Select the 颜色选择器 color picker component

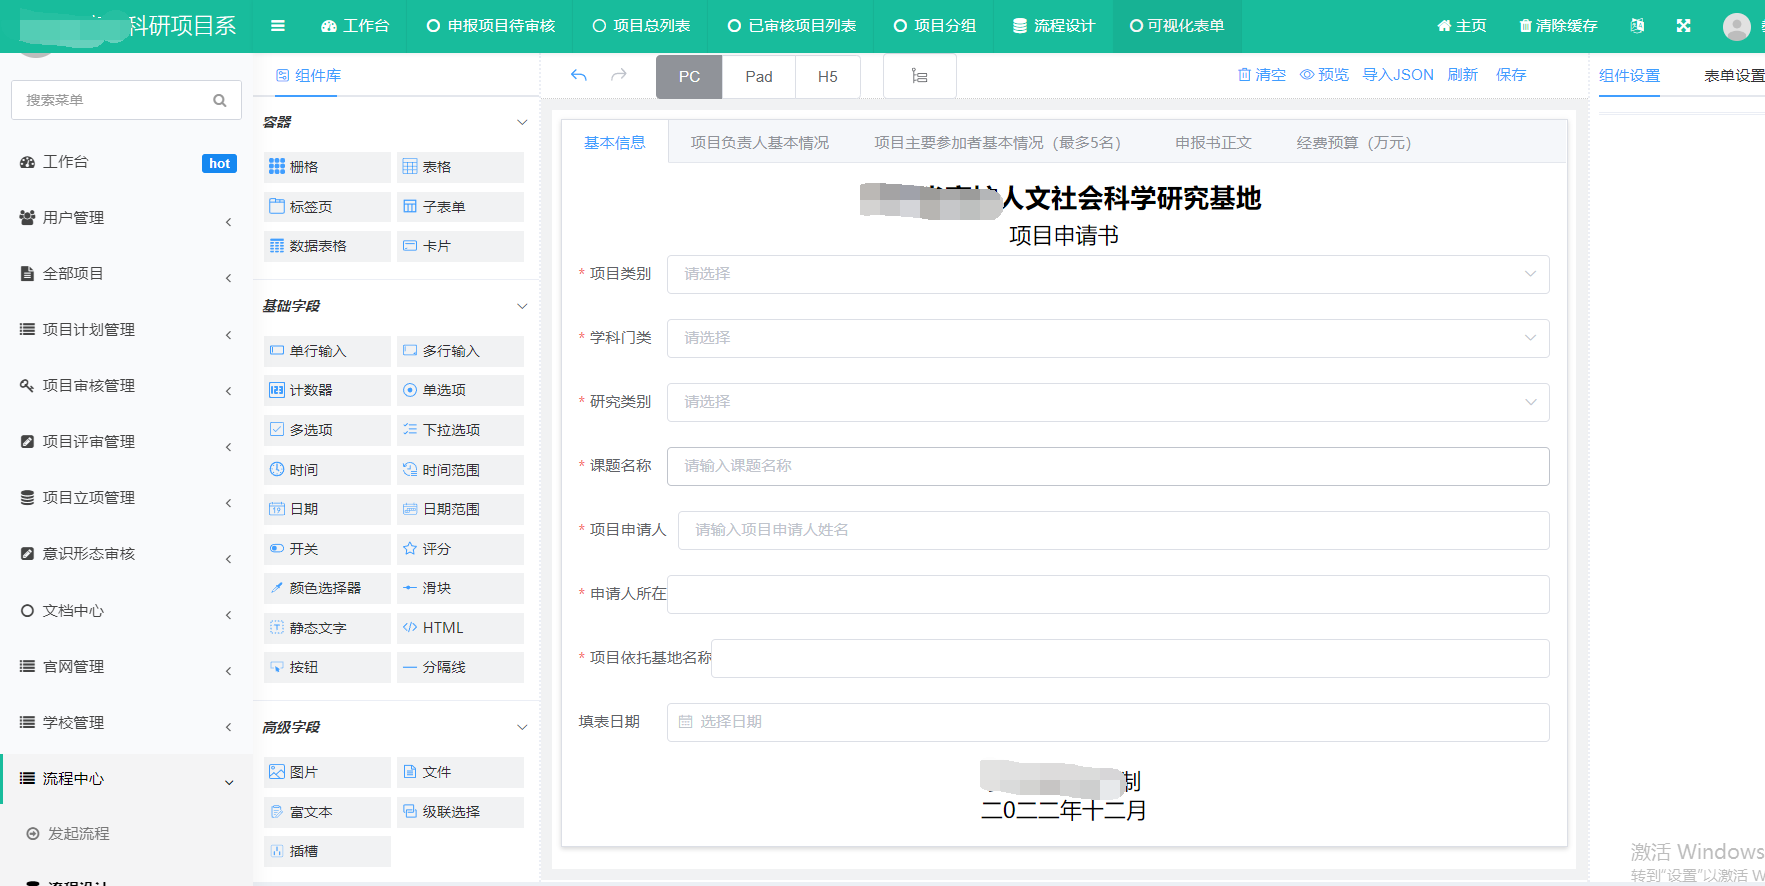pyautogui.click(x=327, y=588)
